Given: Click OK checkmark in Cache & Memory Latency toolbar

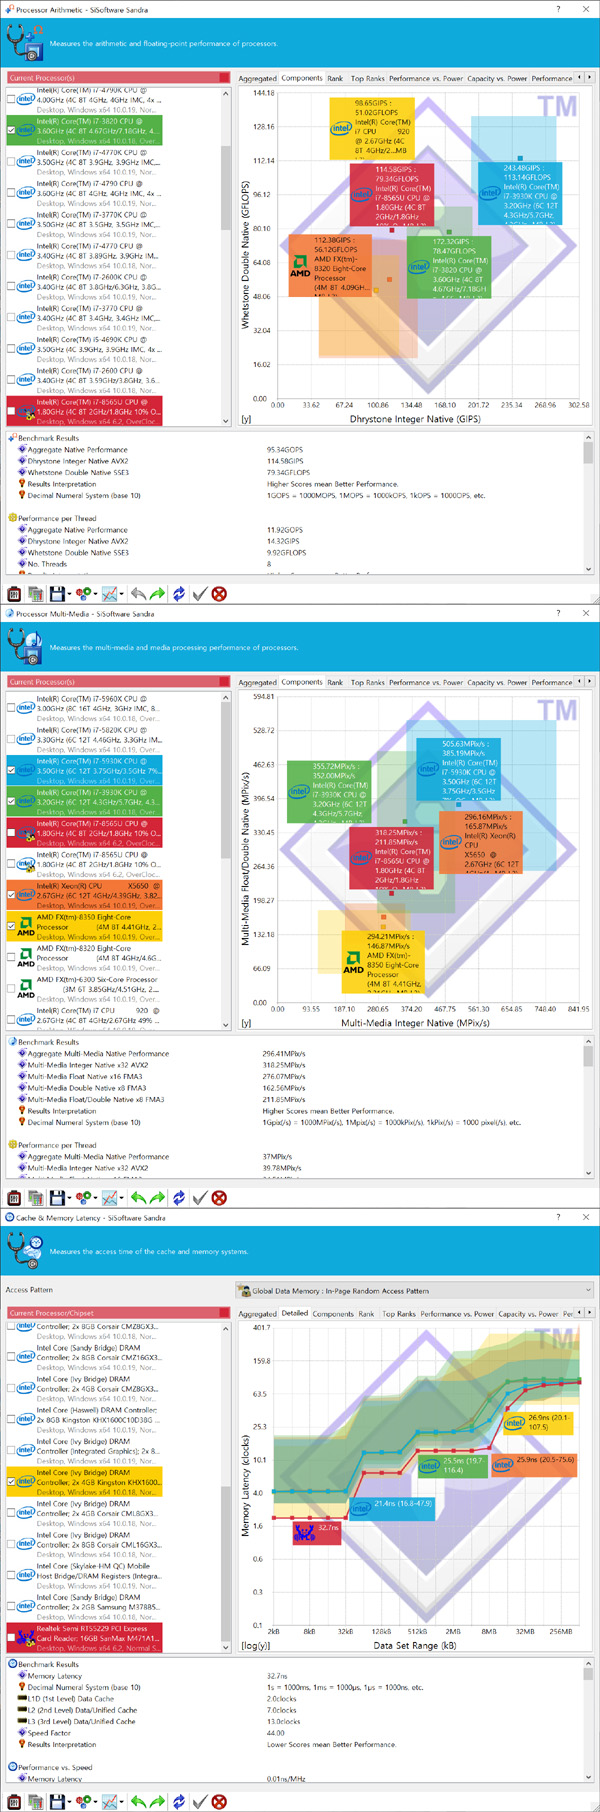Looking at the screenshot, I should tap(200, 1802).
